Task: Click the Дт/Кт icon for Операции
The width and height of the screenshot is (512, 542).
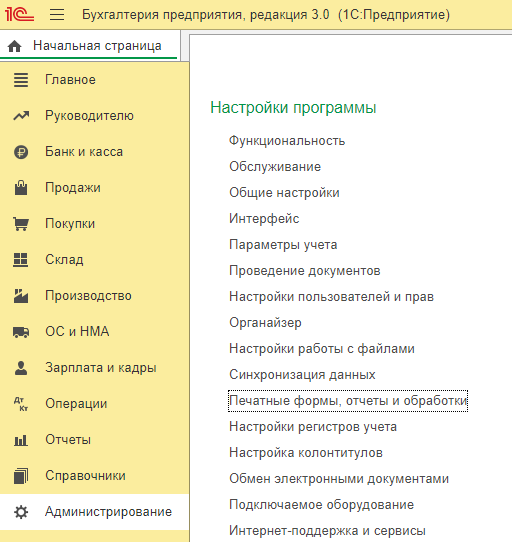Action: pyautogui.click(x=21, y=404)
